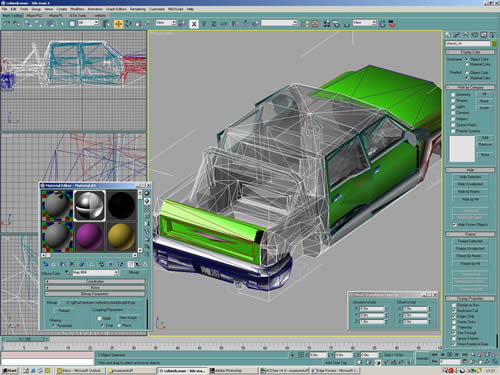Screen dimensions: 500x375
Task: Open the Edit menu
Action: click(x=14, y=9)
